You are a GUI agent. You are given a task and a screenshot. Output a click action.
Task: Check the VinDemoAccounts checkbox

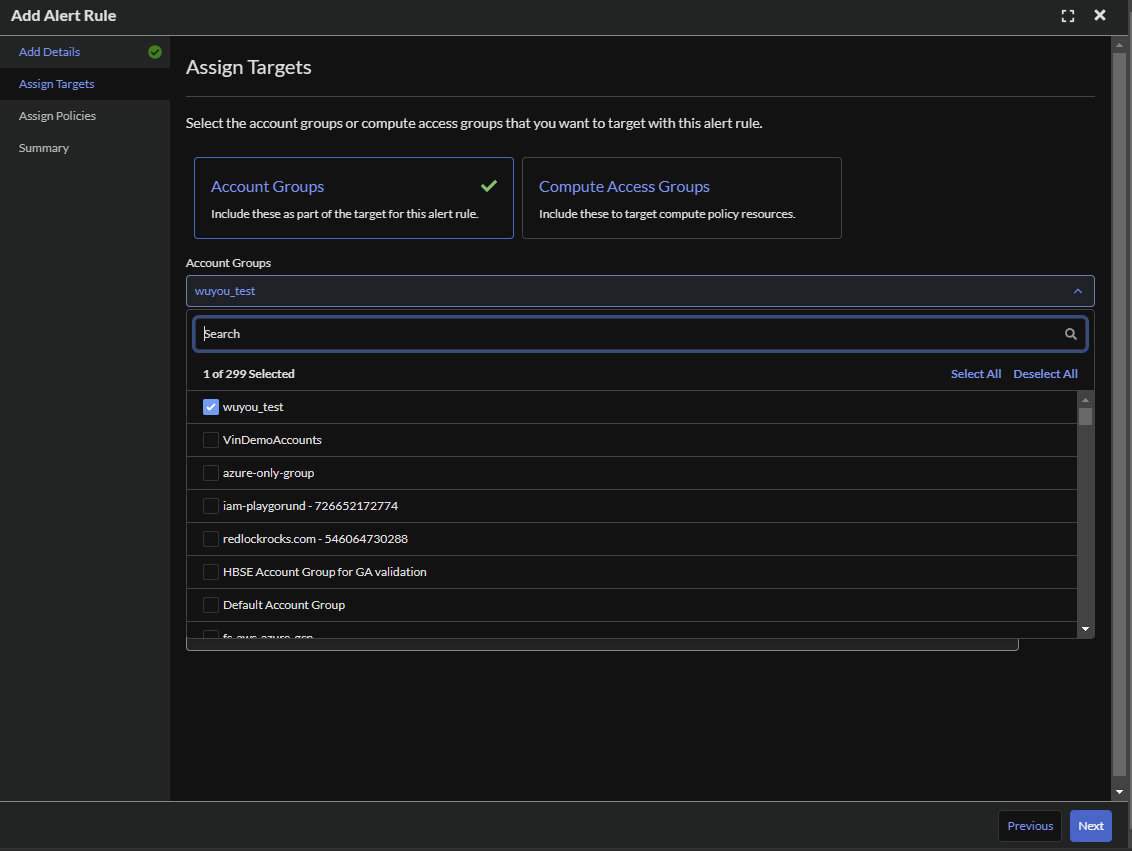pos(211,439)
